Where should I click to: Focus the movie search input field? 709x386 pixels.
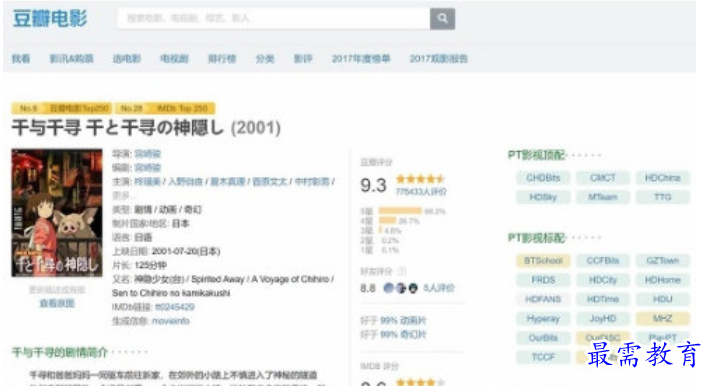point(274,19)
